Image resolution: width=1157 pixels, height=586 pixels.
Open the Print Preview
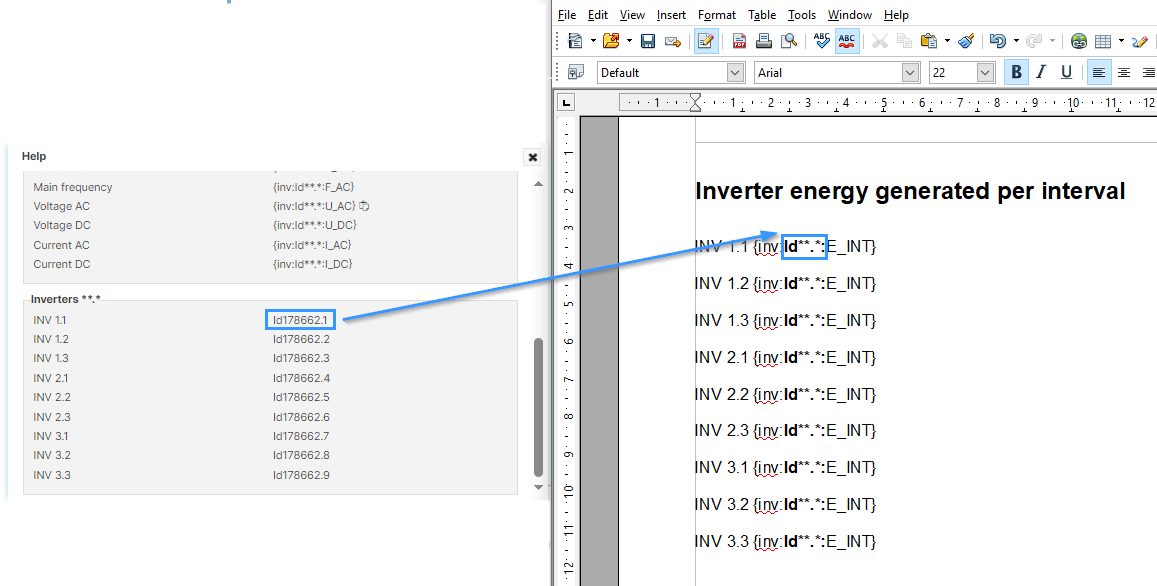[788, 41]
